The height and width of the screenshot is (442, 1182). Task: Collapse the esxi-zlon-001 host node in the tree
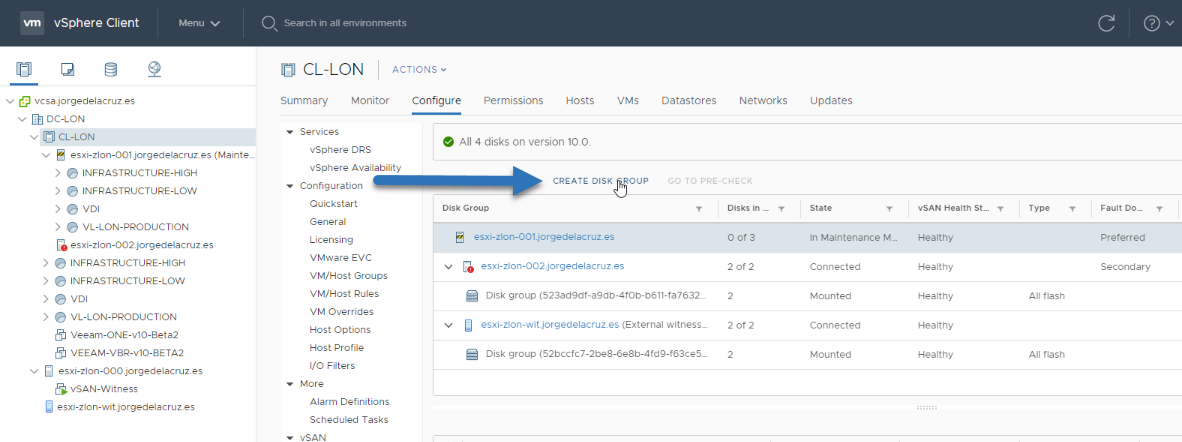point(46,155)
